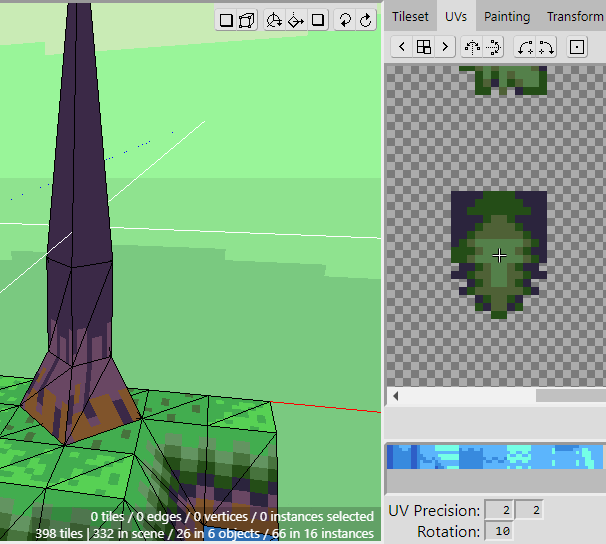Click the Rotation value field
The height and width of the screenshot is (544, 606).
(x=500, y=532)
